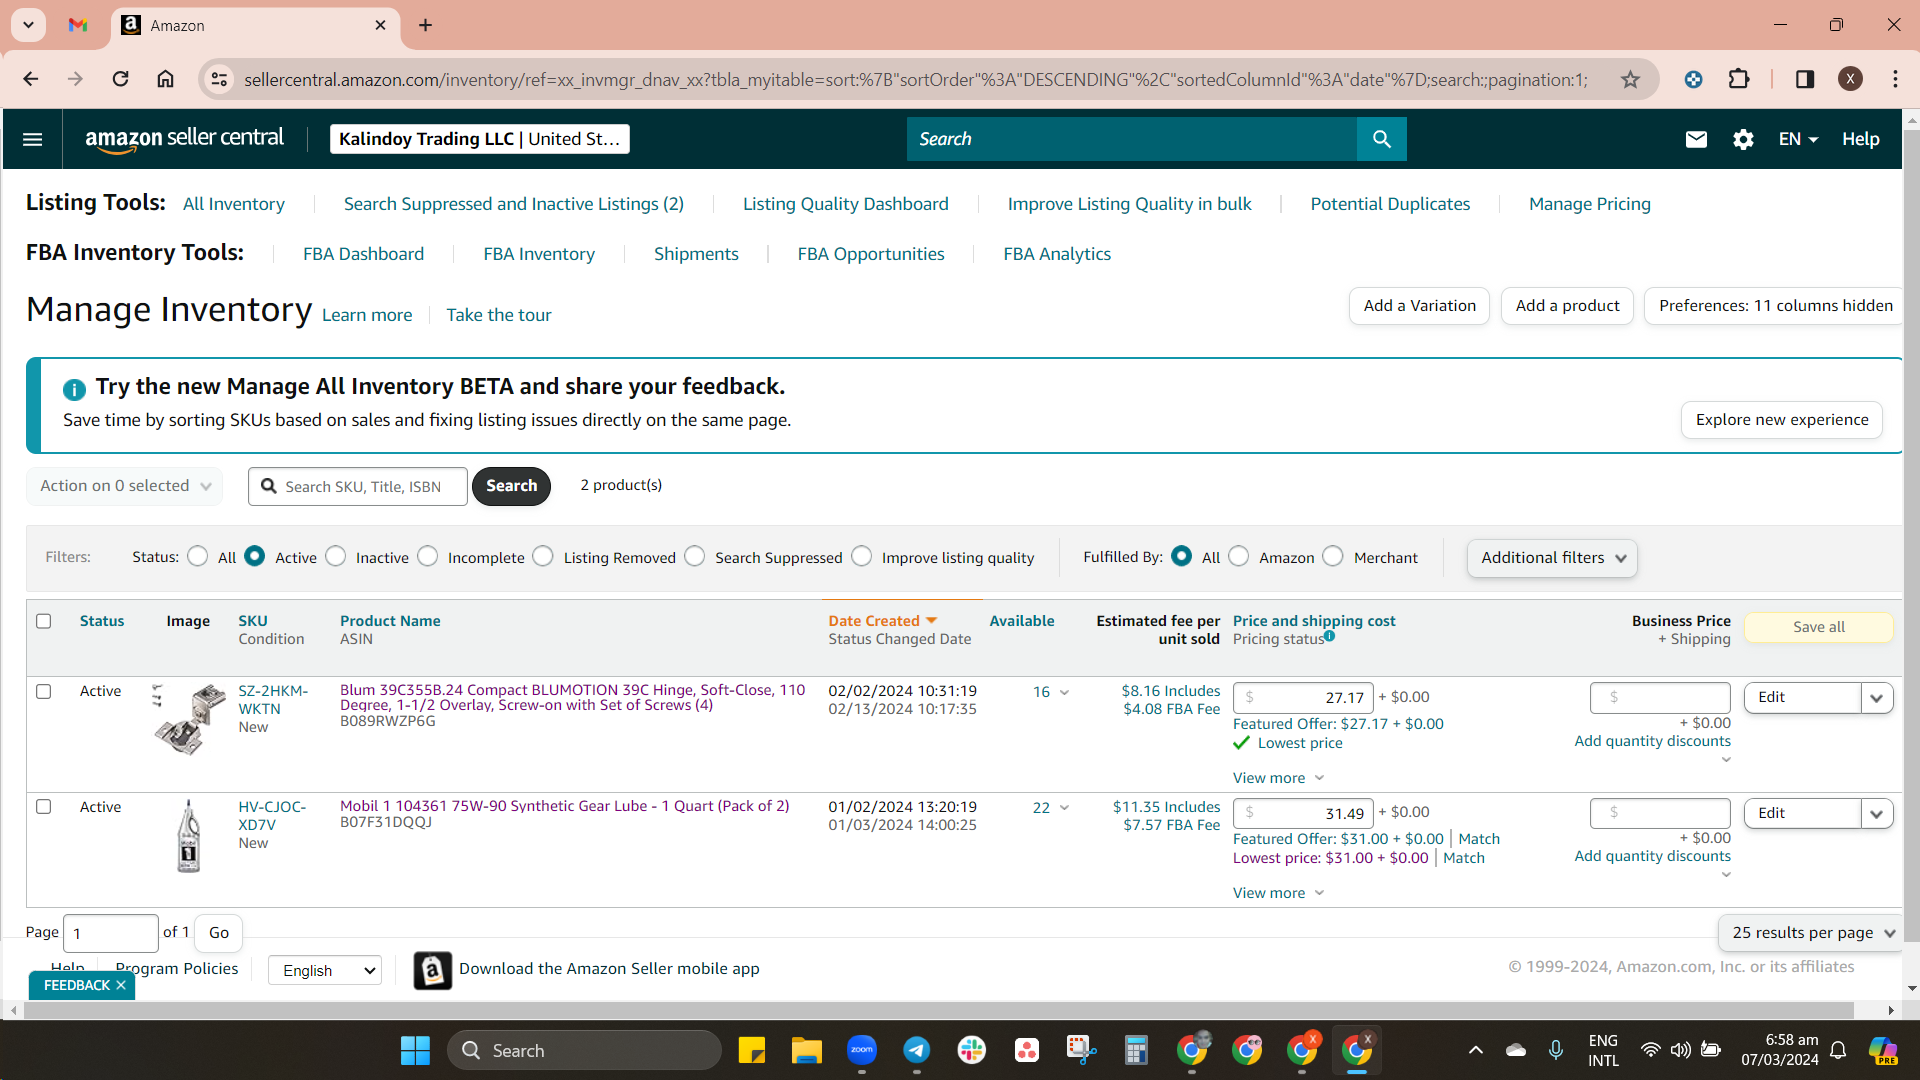Open the EN language dropdown in header
This screenshot has height=1080, width=1920.
coord(1798,139)
